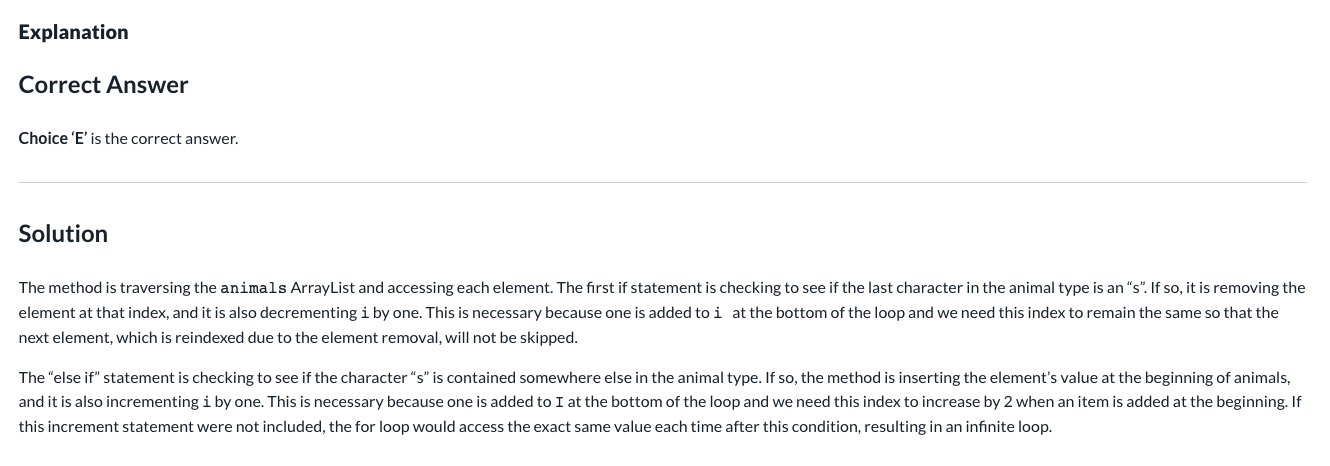
Task: Click the Explanation heading
Action: click(x=73, y=32)
